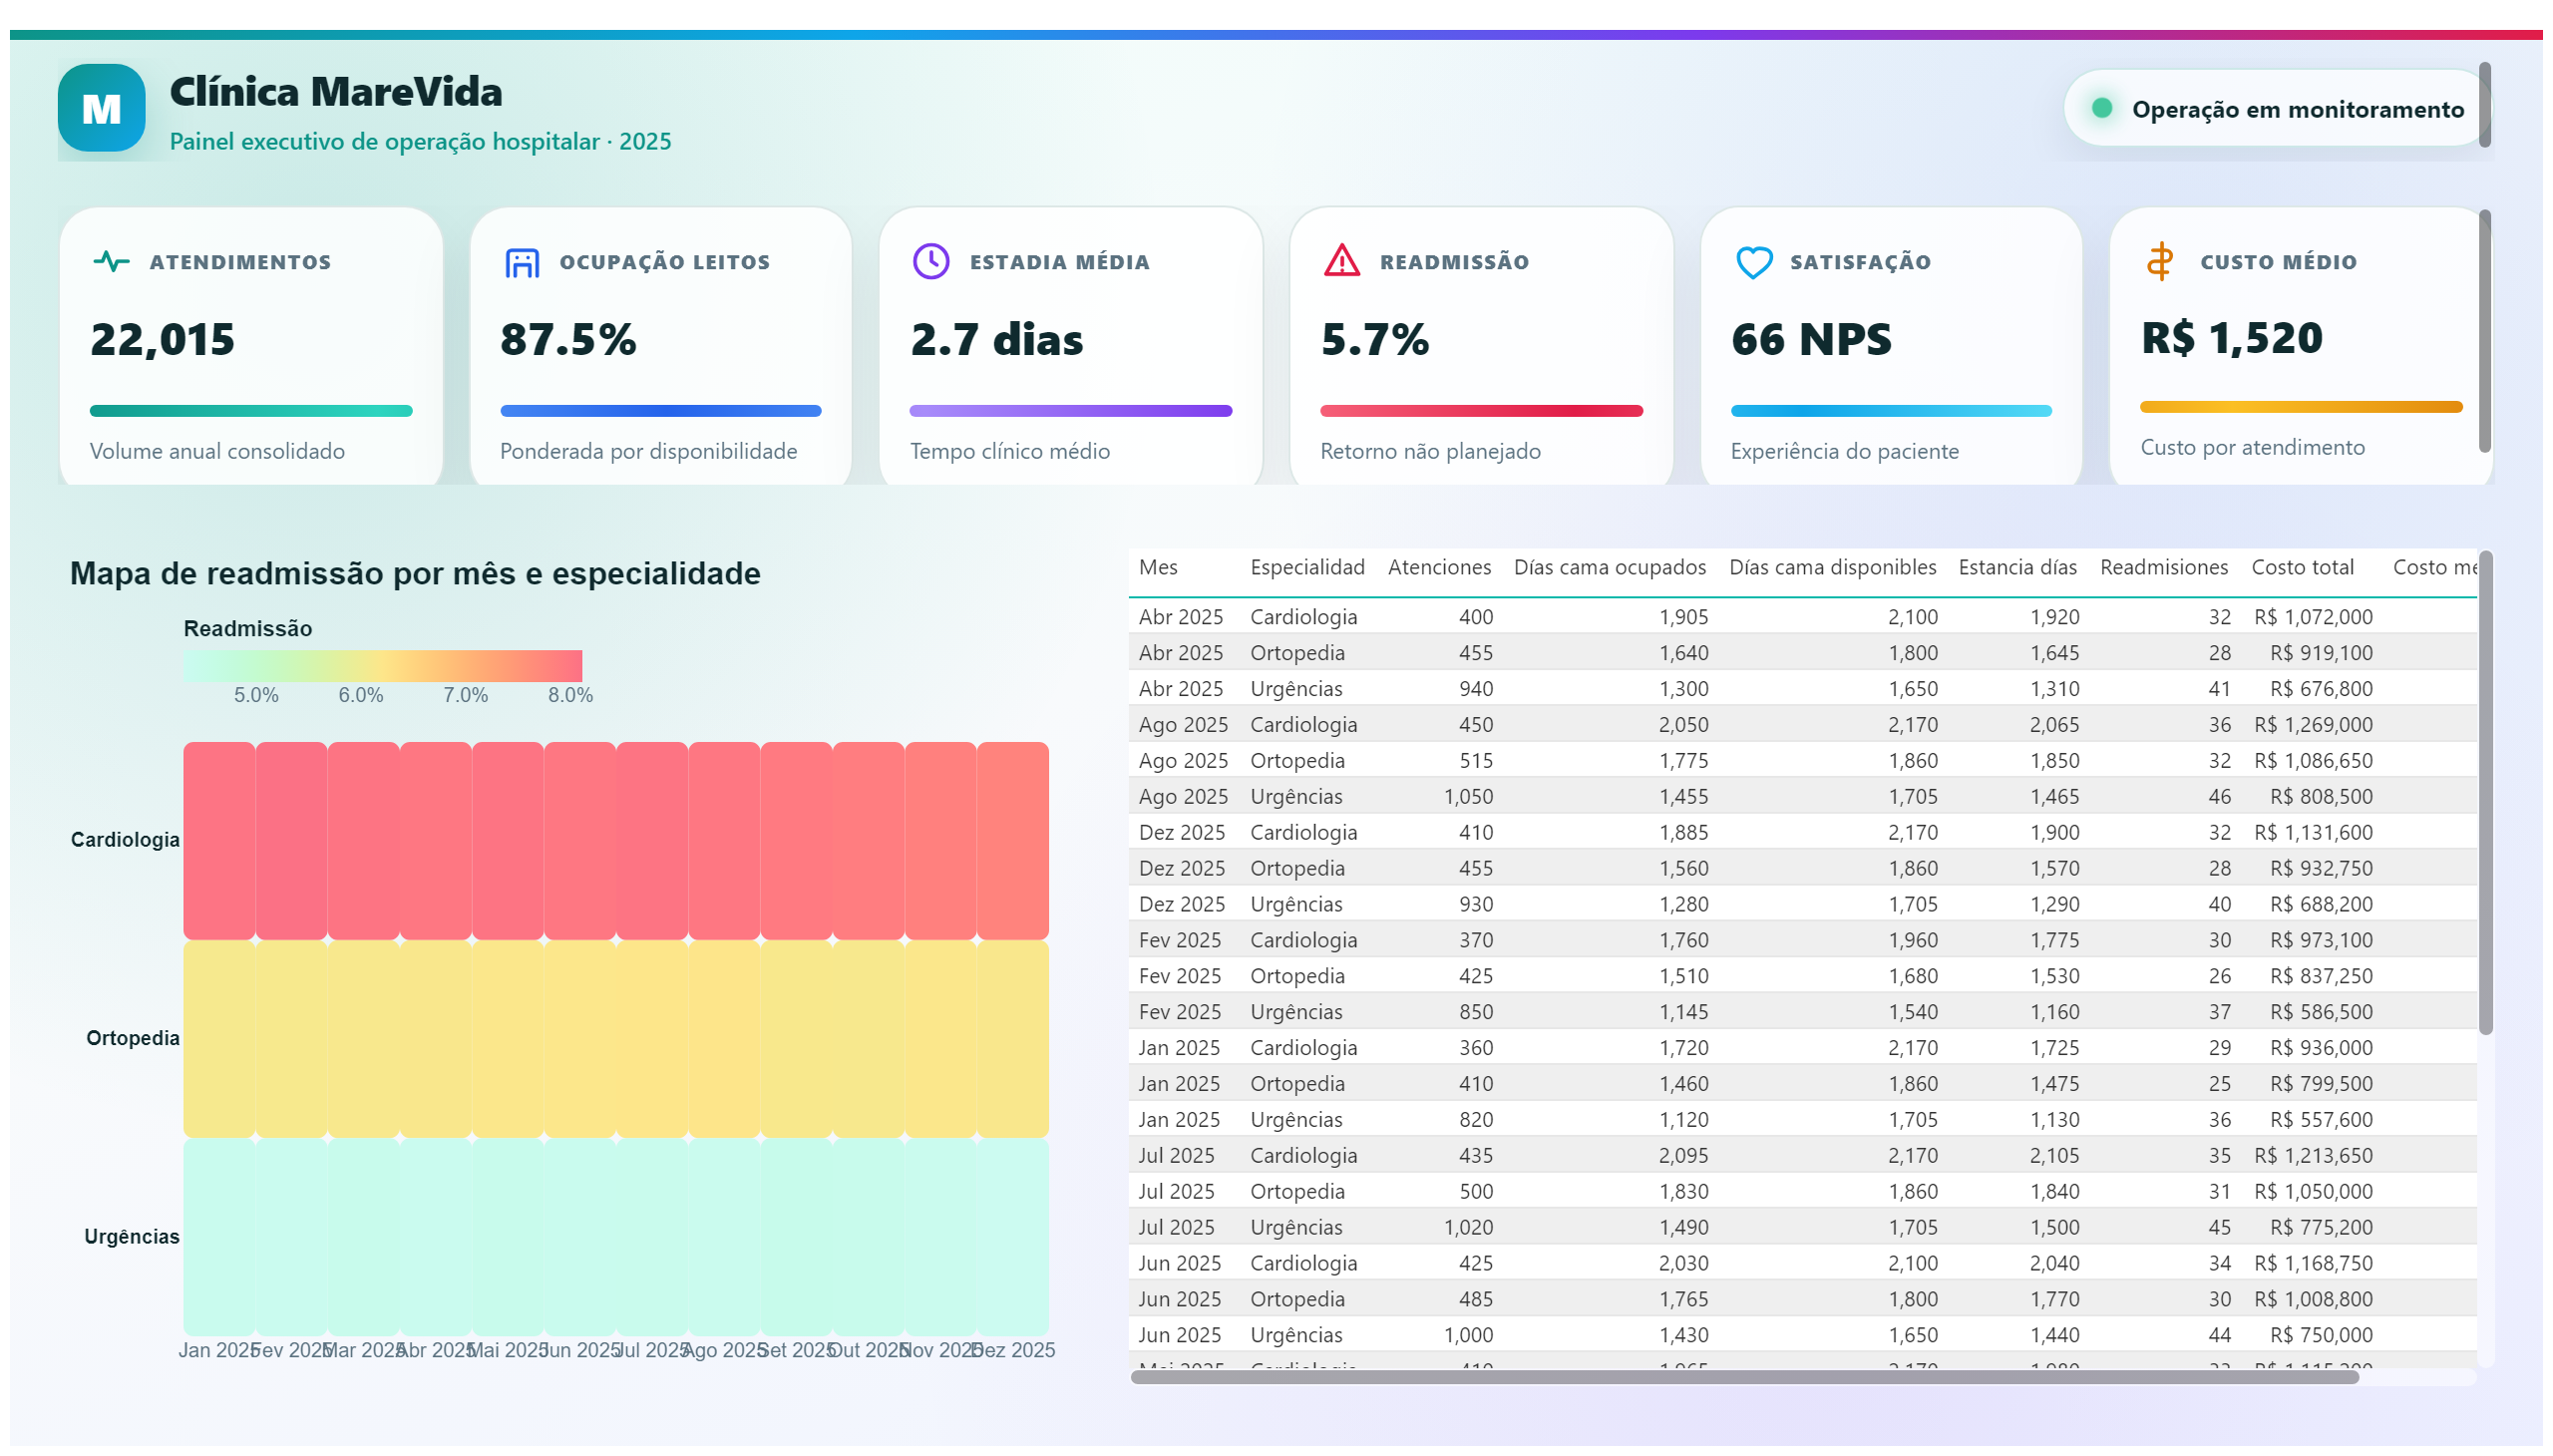Screen dimensions: 2553x1456
Task: Click the Readmisiones column header
Action: 2164,567
